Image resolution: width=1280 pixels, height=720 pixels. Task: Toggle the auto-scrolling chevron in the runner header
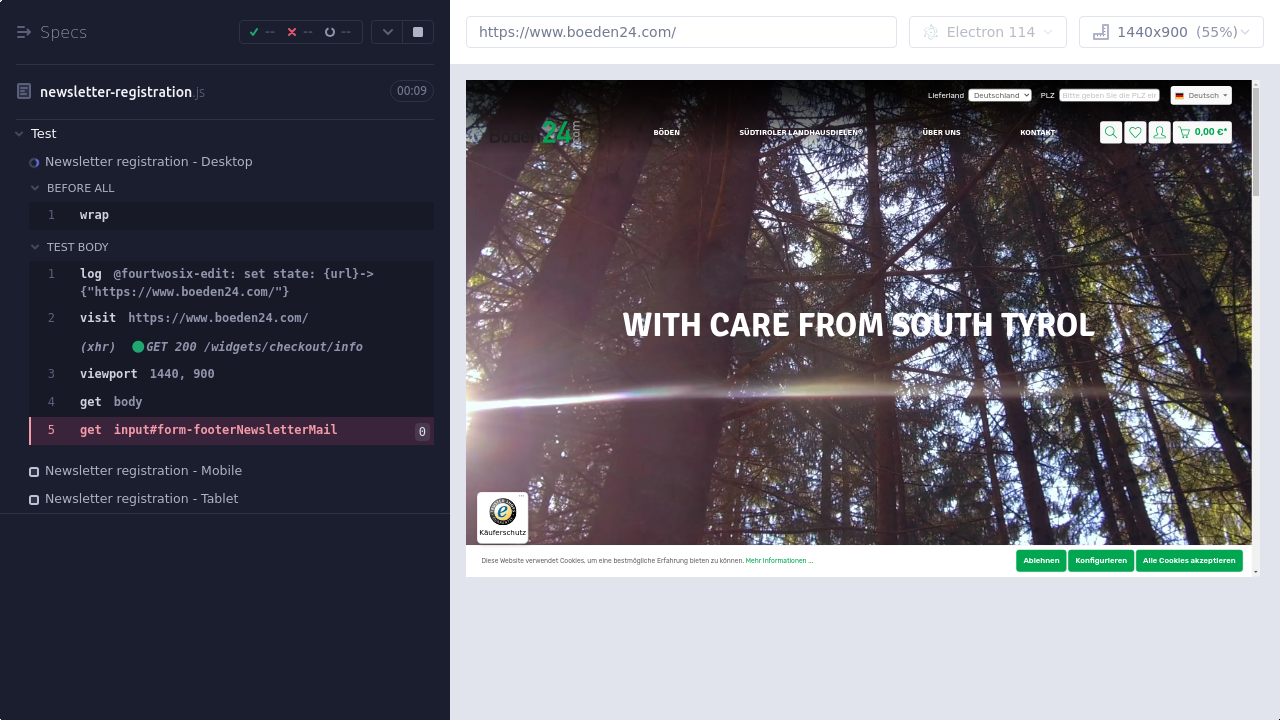(x=387, y=32)
